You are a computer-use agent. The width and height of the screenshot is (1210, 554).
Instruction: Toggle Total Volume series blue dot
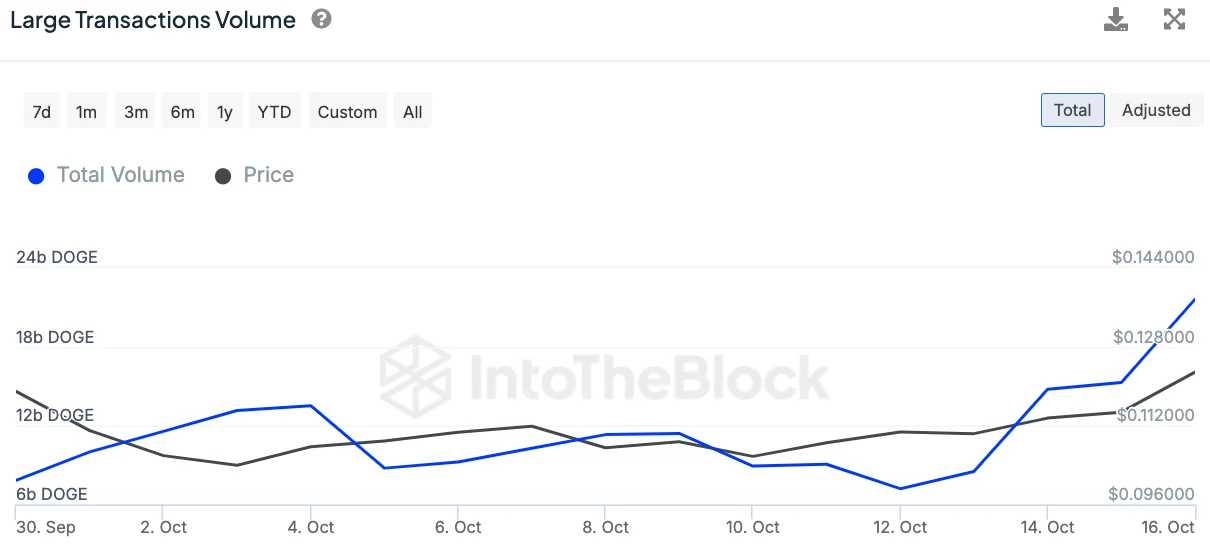point(36,176)
